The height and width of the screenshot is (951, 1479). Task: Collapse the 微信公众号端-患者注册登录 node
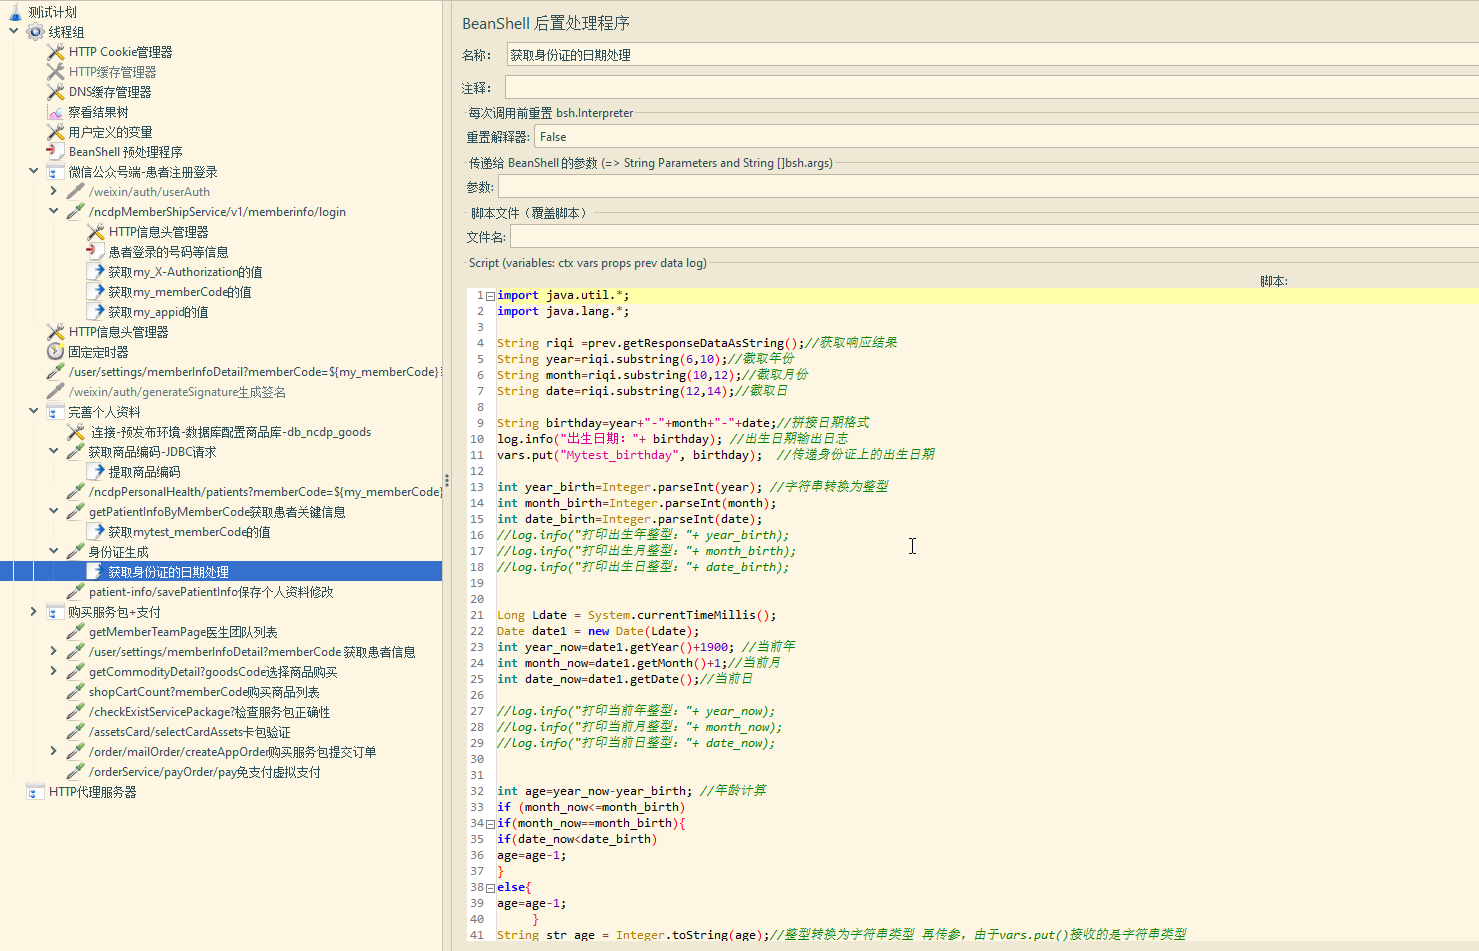[x=34, y=171]
